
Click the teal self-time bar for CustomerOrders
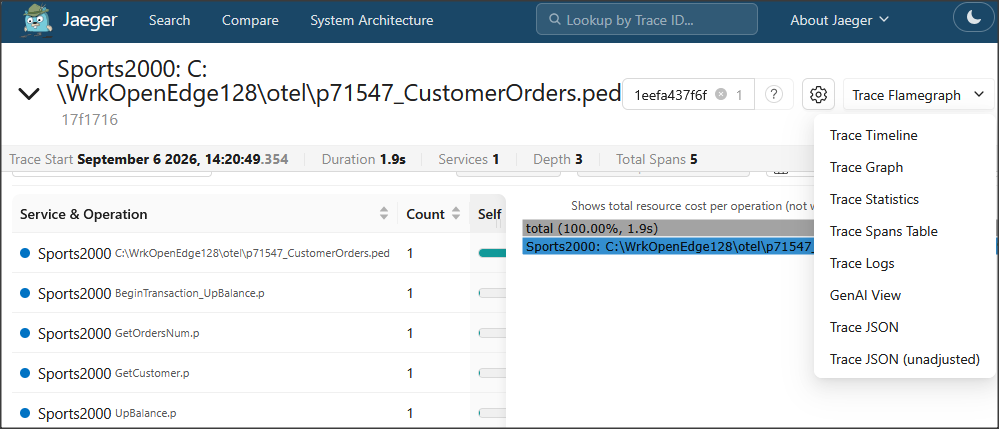click(492, 253)
